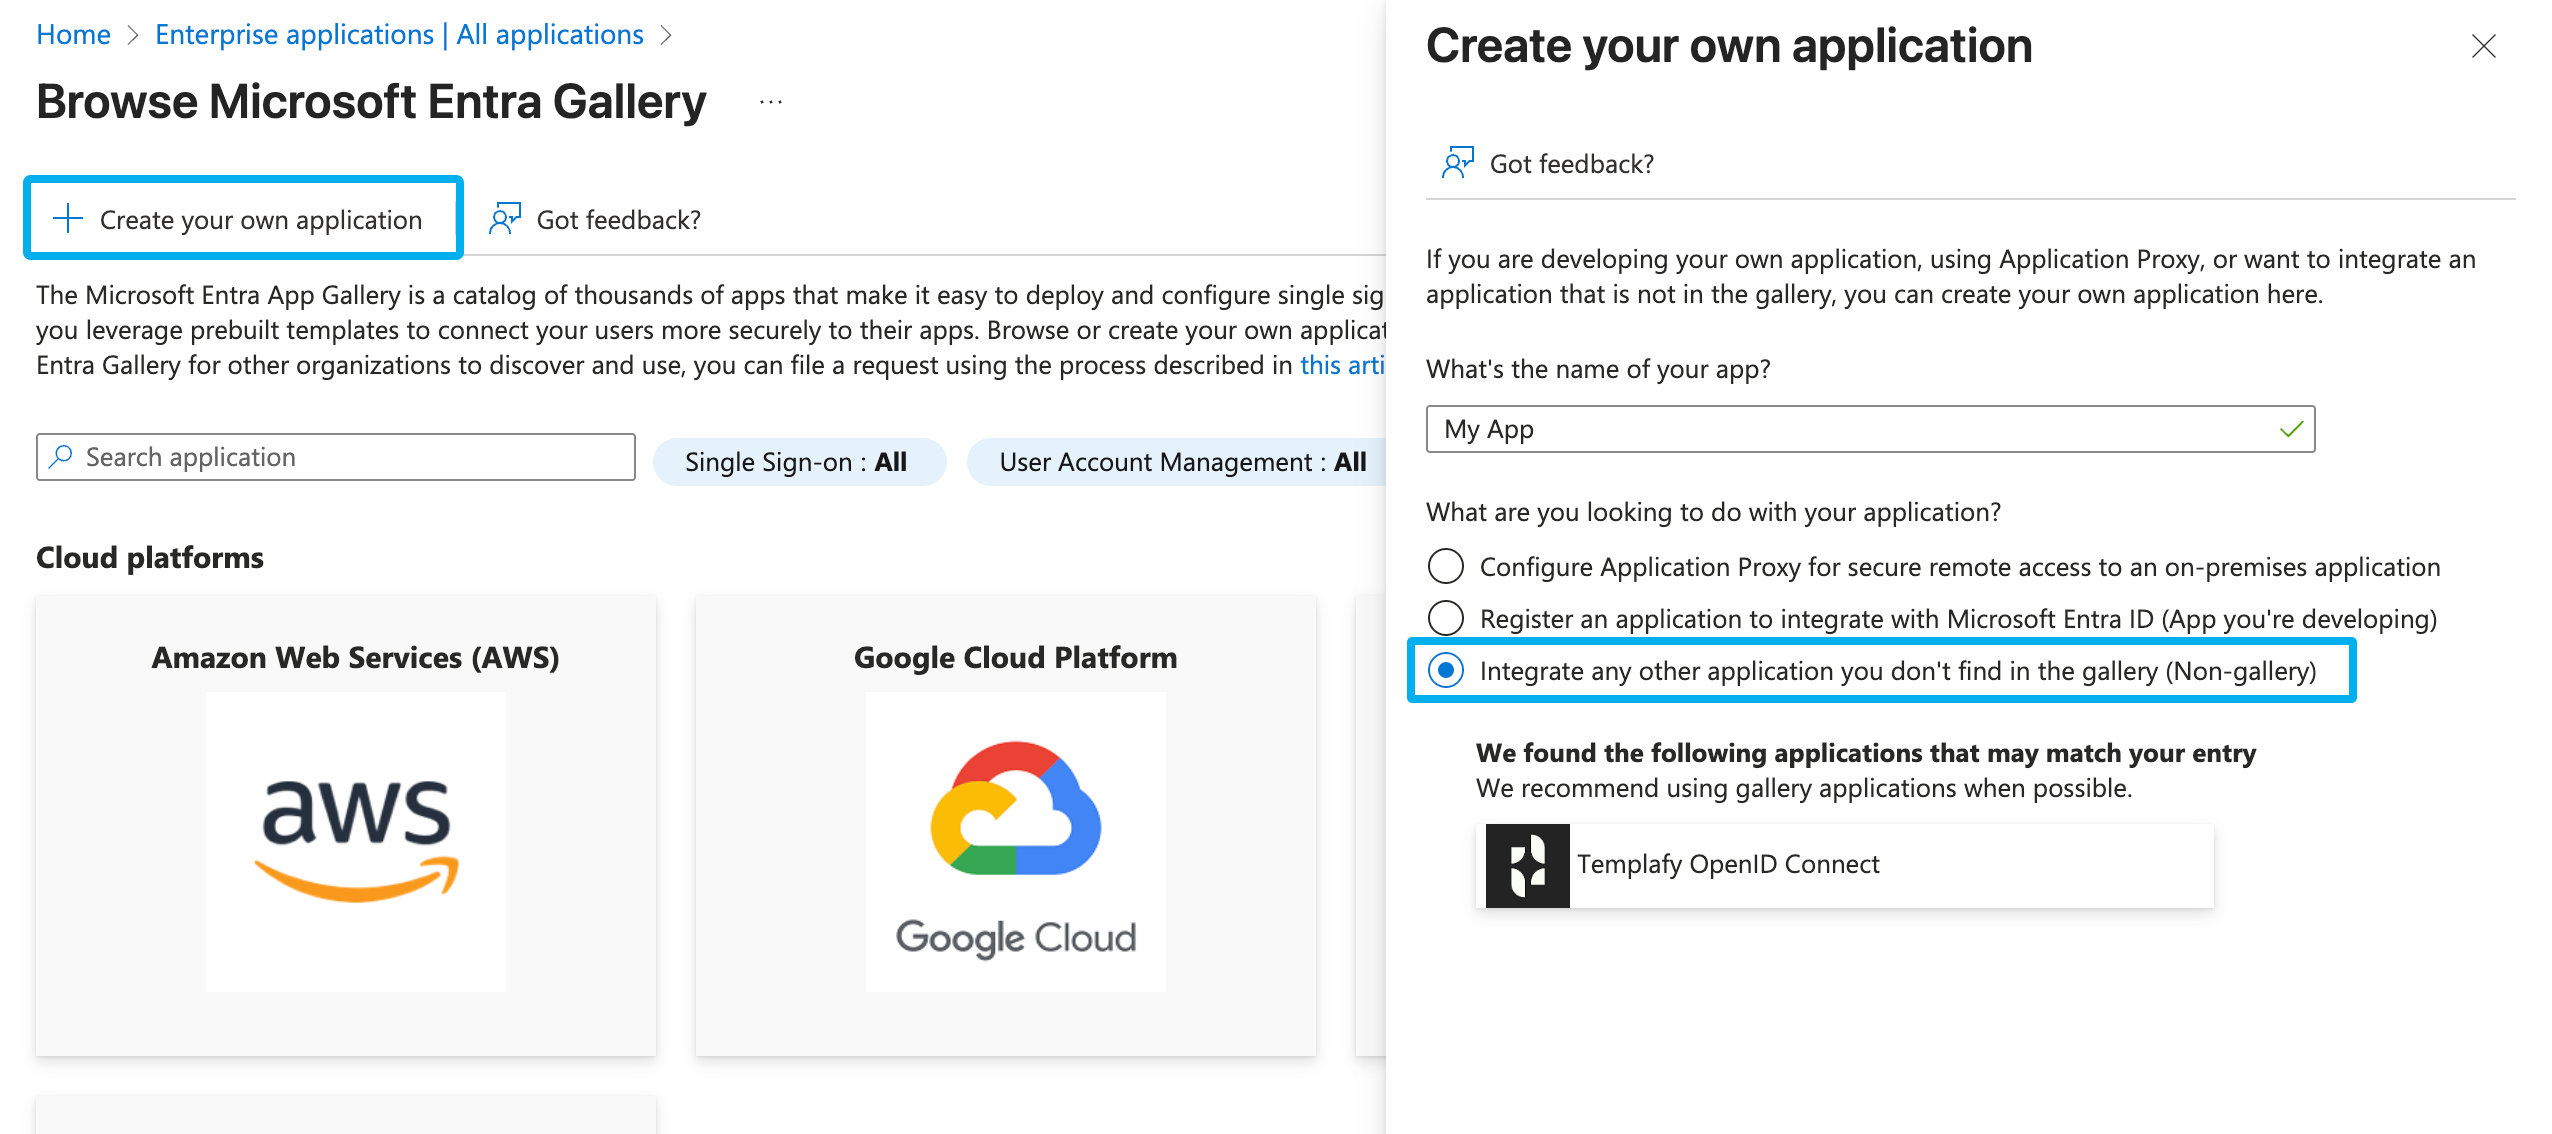Click the ellipsis icon next to the page title

770,100
